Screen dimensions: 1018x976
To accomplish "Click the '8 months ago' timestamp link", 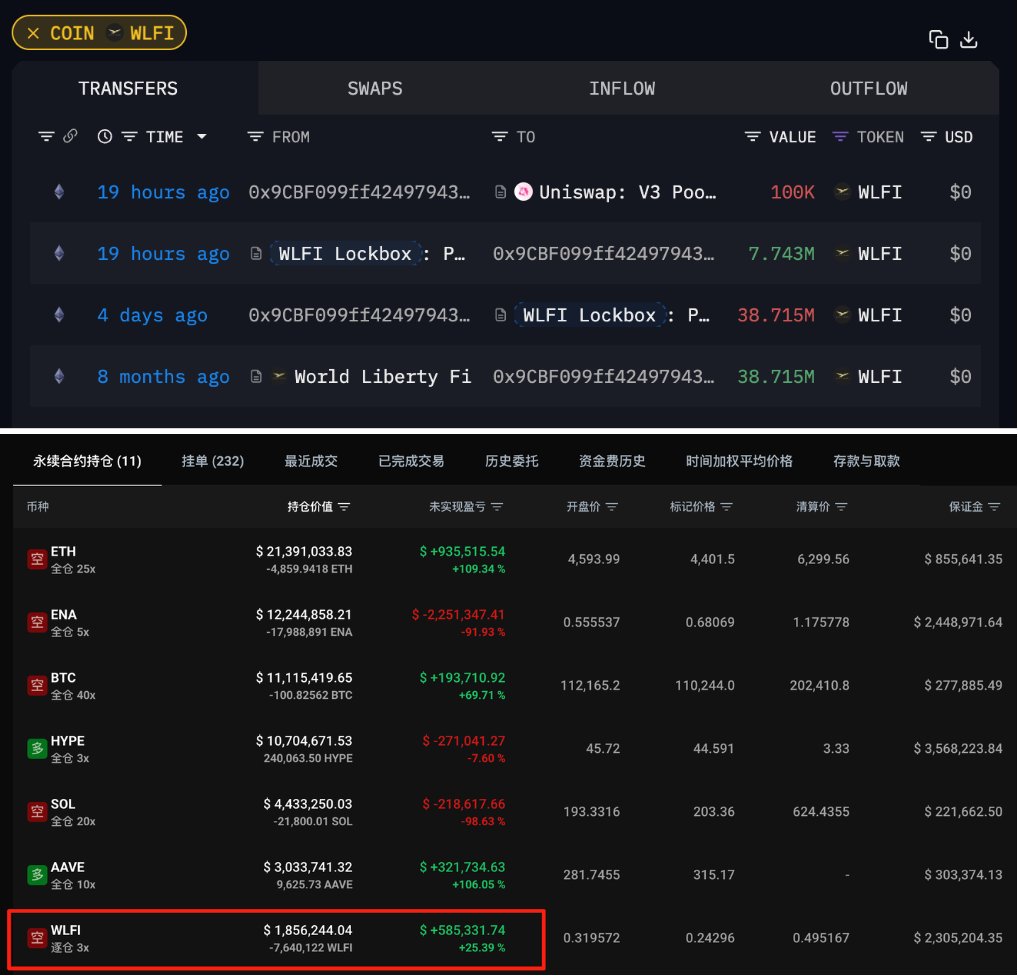I will (x=163, y=377).
